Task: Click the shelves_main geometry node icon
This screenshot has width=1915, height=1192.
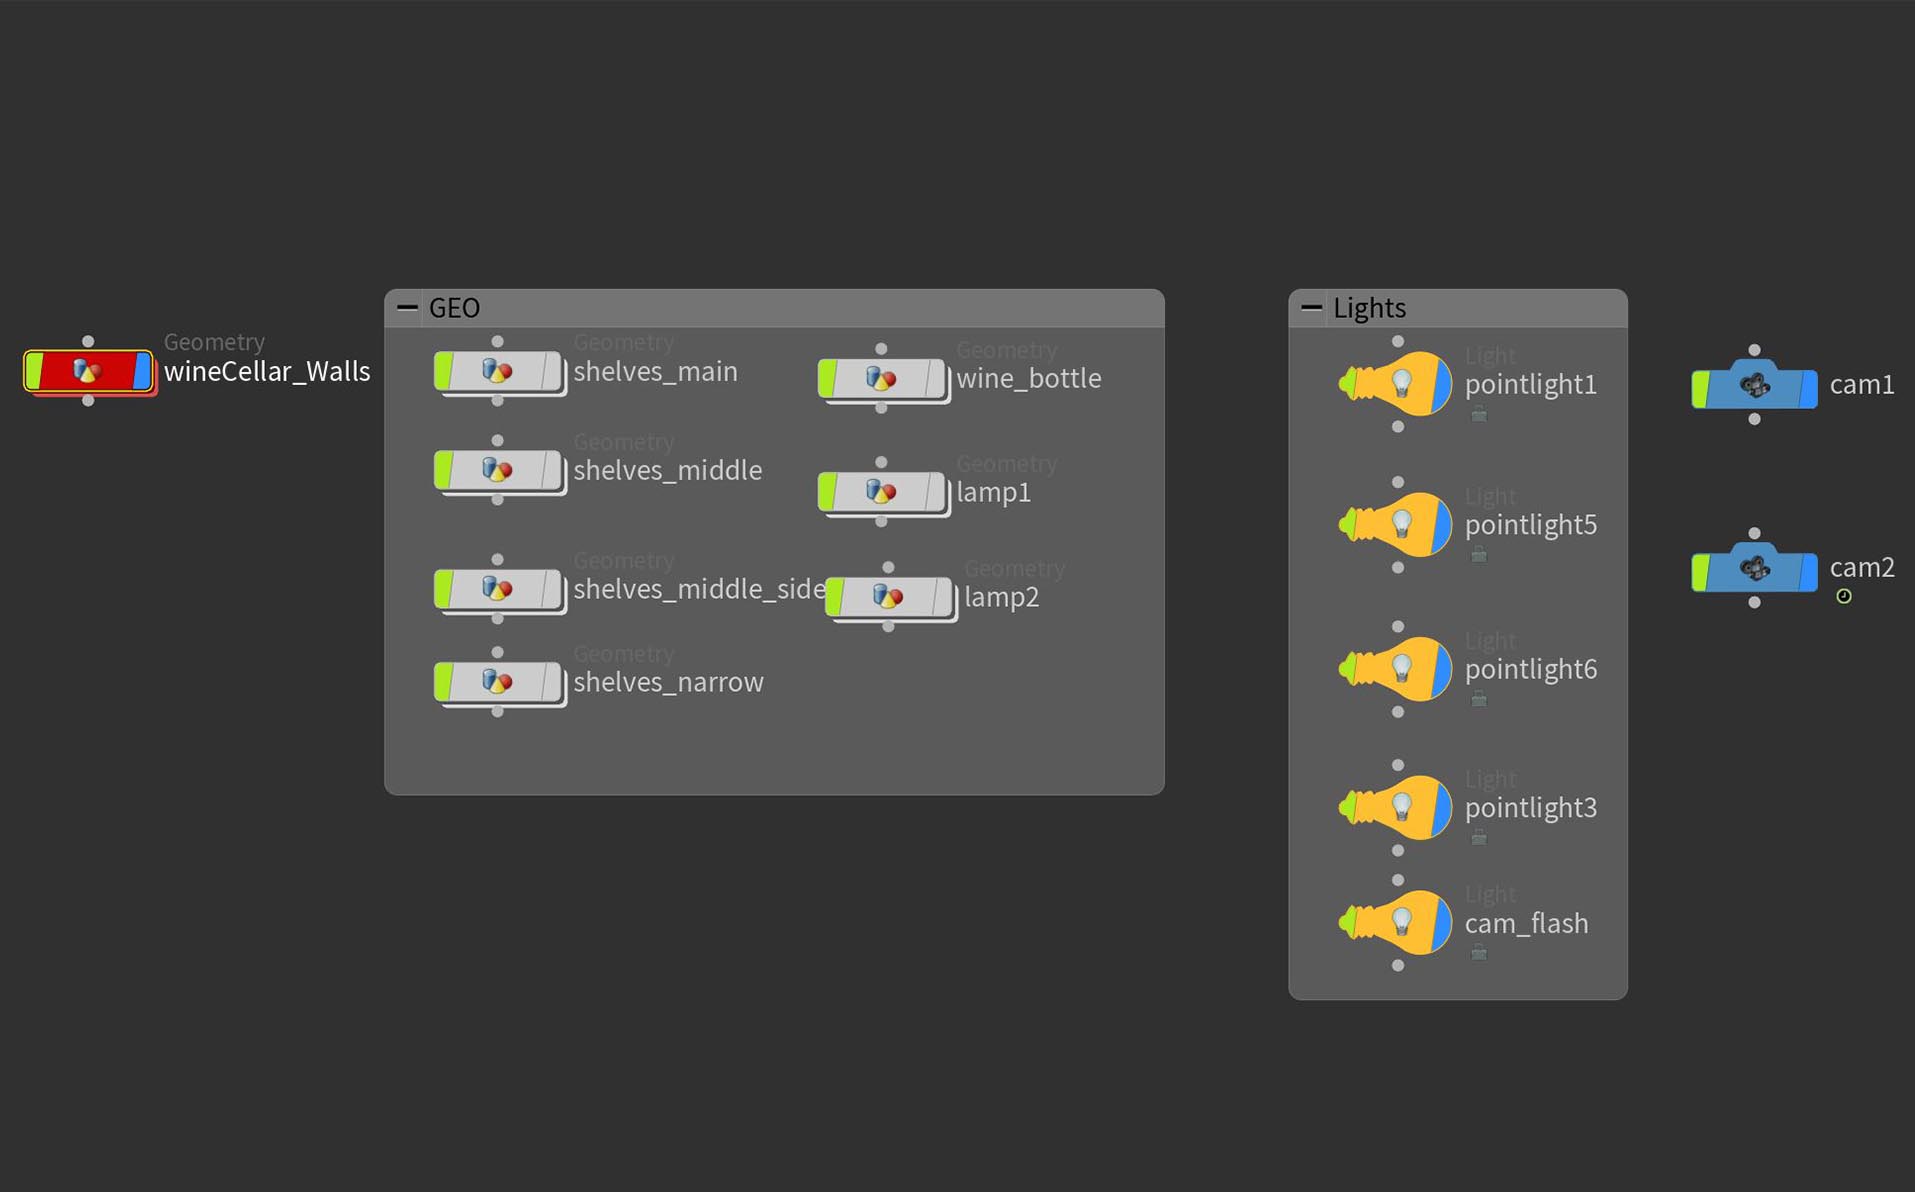Action: pos(497,371)
